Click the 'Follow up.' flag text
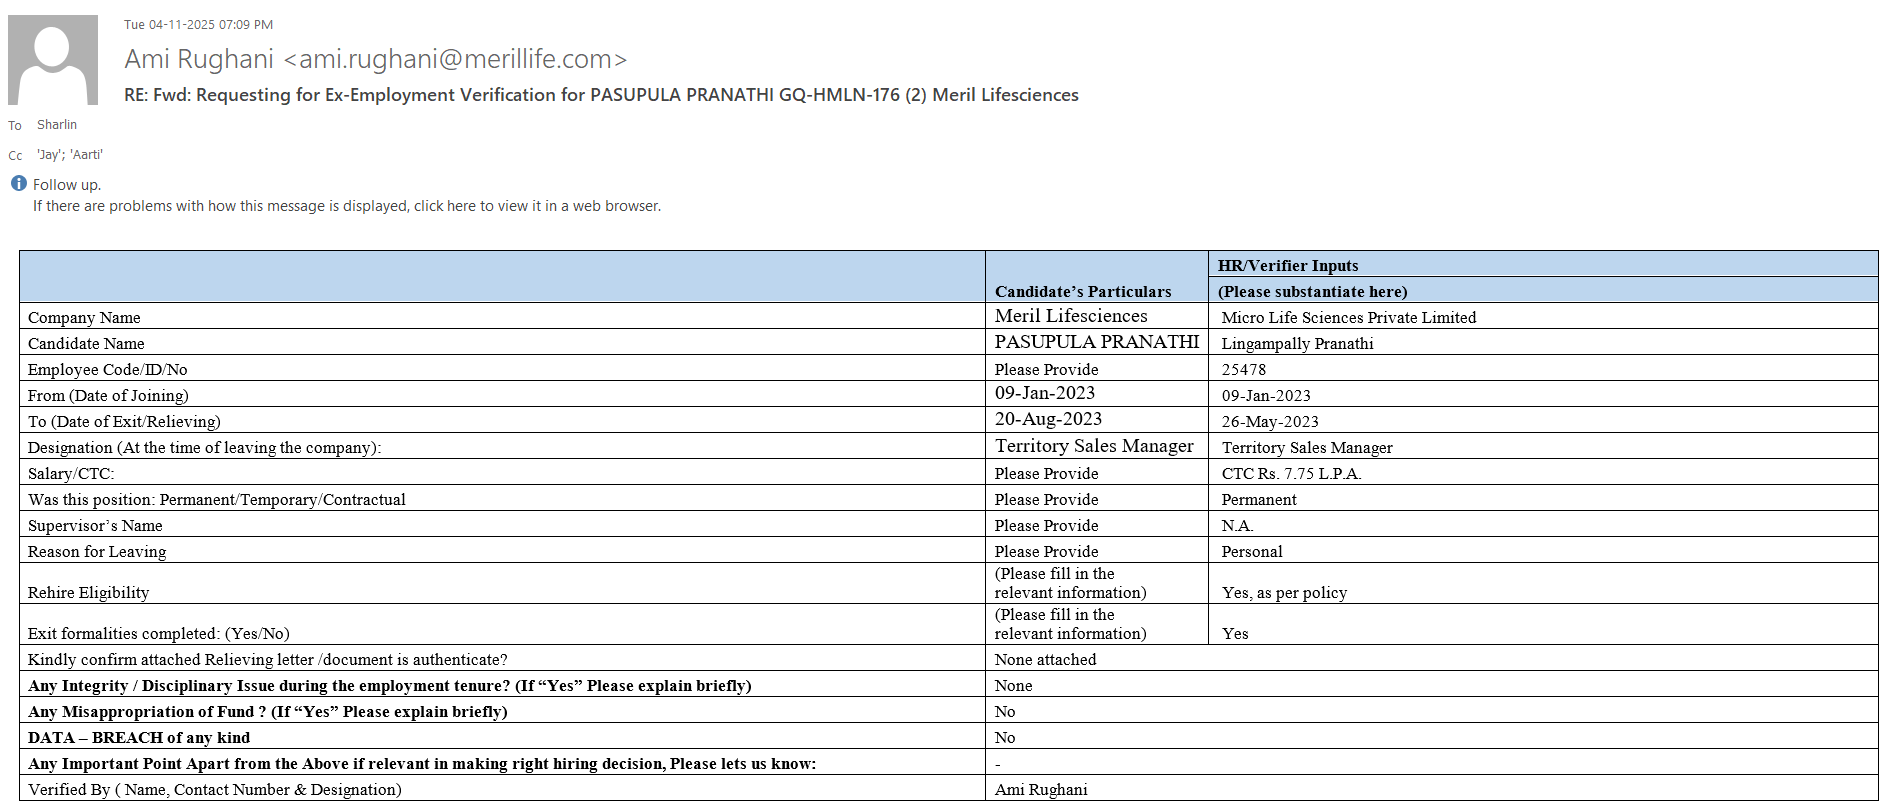 click(x=67, y=185)
